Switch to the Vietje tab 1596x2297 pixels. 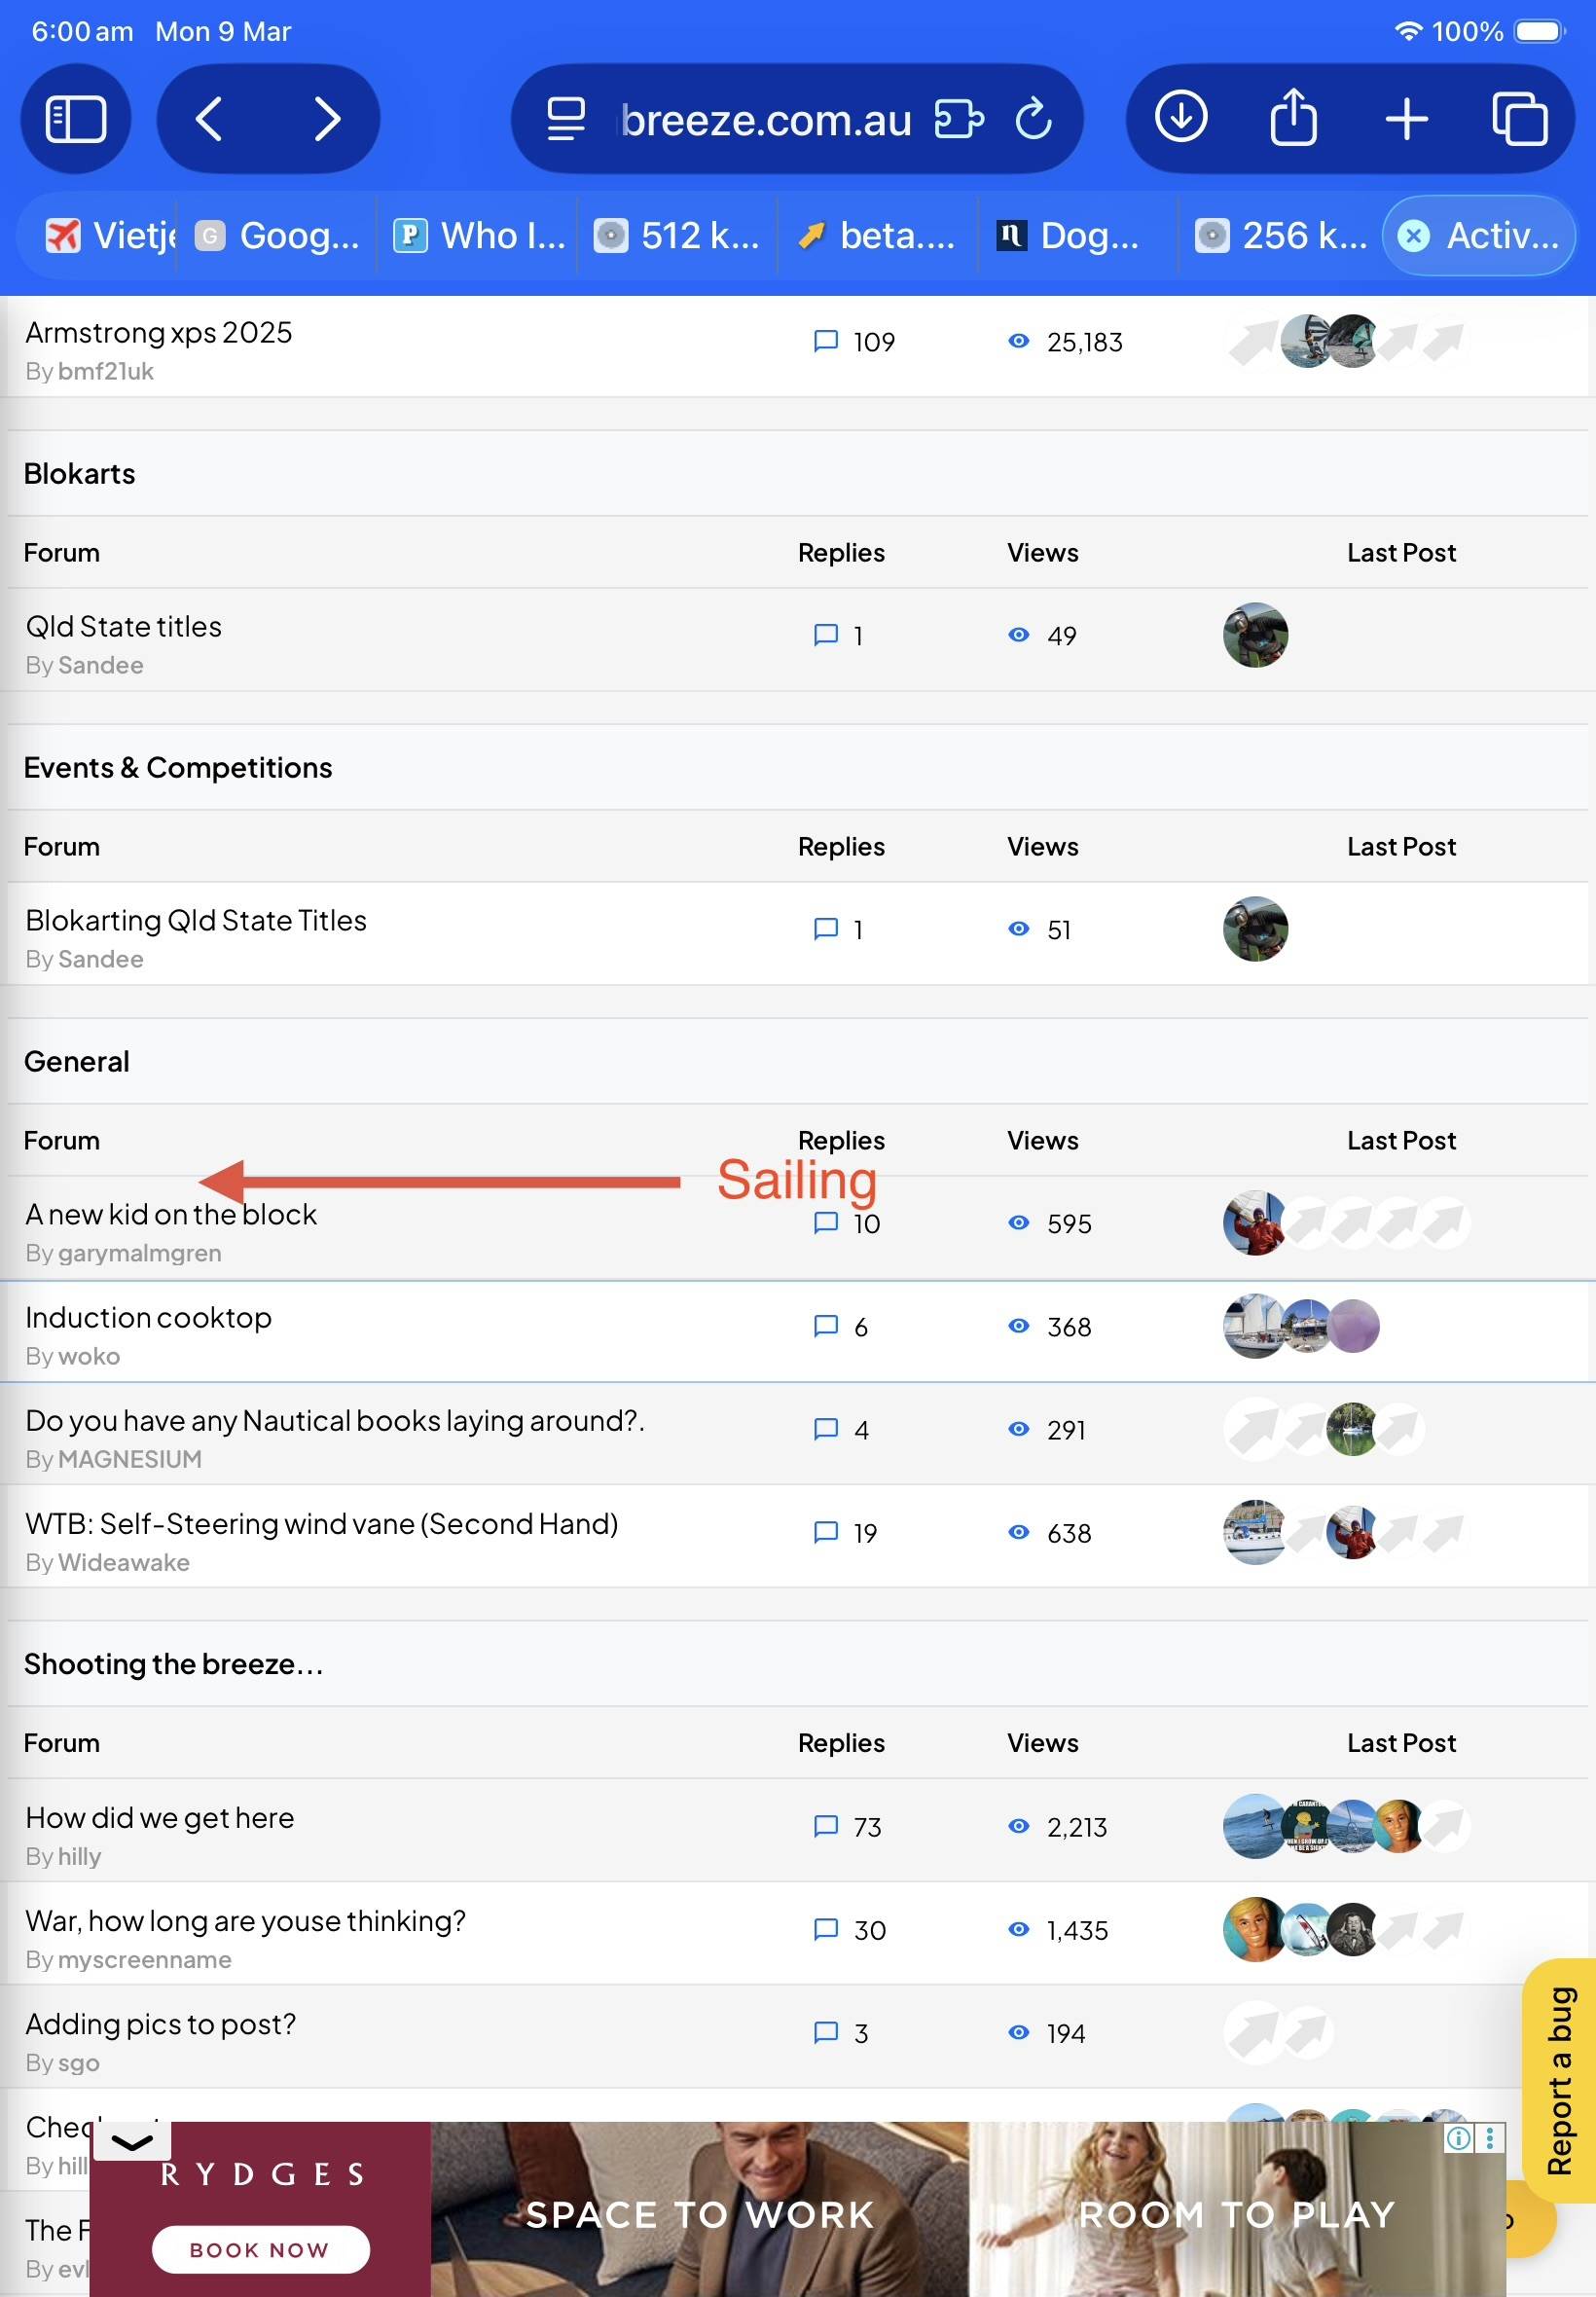point(110,236)
